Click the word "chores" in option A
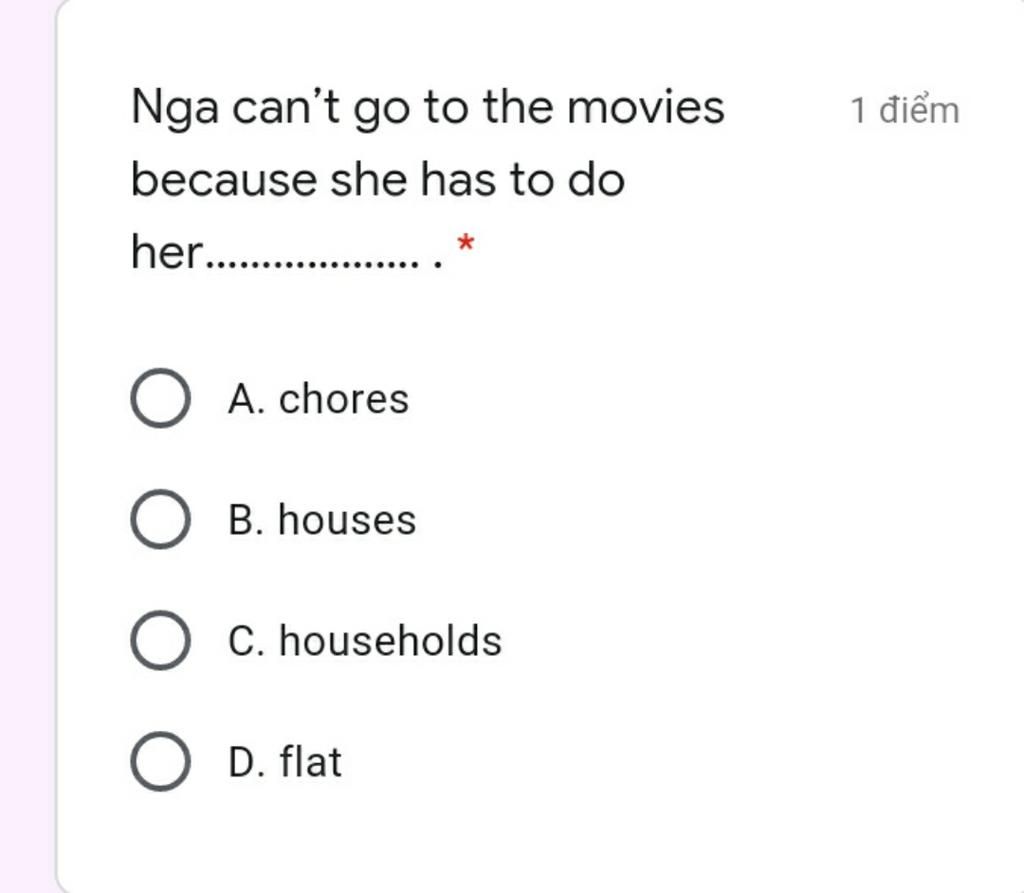 tap(344, 398)
